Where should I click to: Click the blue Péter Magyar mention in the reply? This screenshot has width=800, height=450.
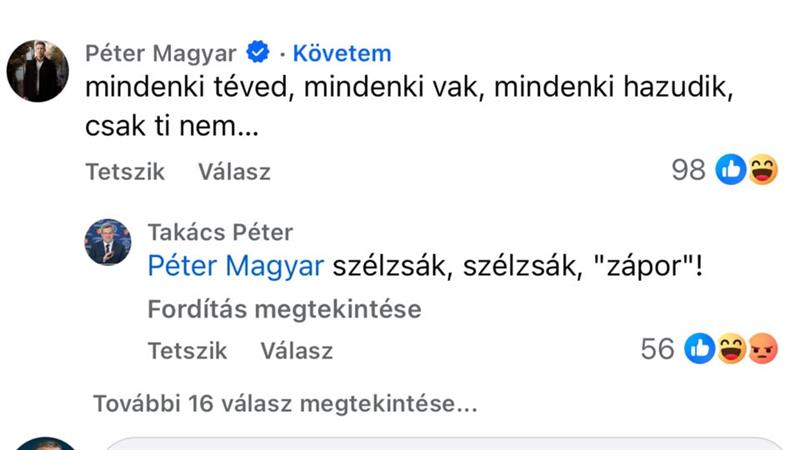[235, 267]
